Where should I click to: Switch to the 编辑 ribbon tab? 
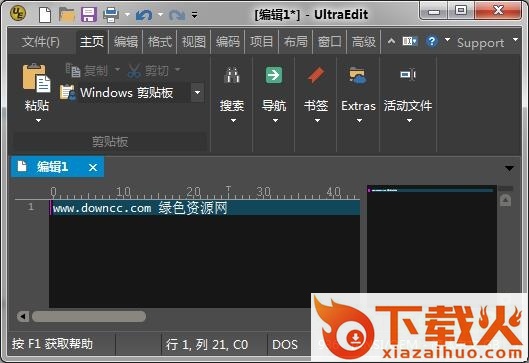(x=126, y=42)
